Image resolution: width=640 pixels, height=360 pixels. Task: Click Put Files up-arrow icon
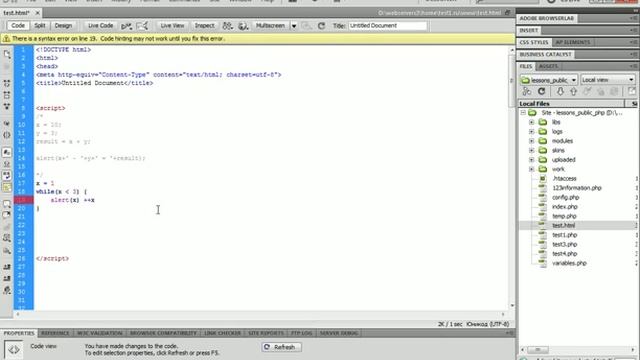click(x=573, y=91)
